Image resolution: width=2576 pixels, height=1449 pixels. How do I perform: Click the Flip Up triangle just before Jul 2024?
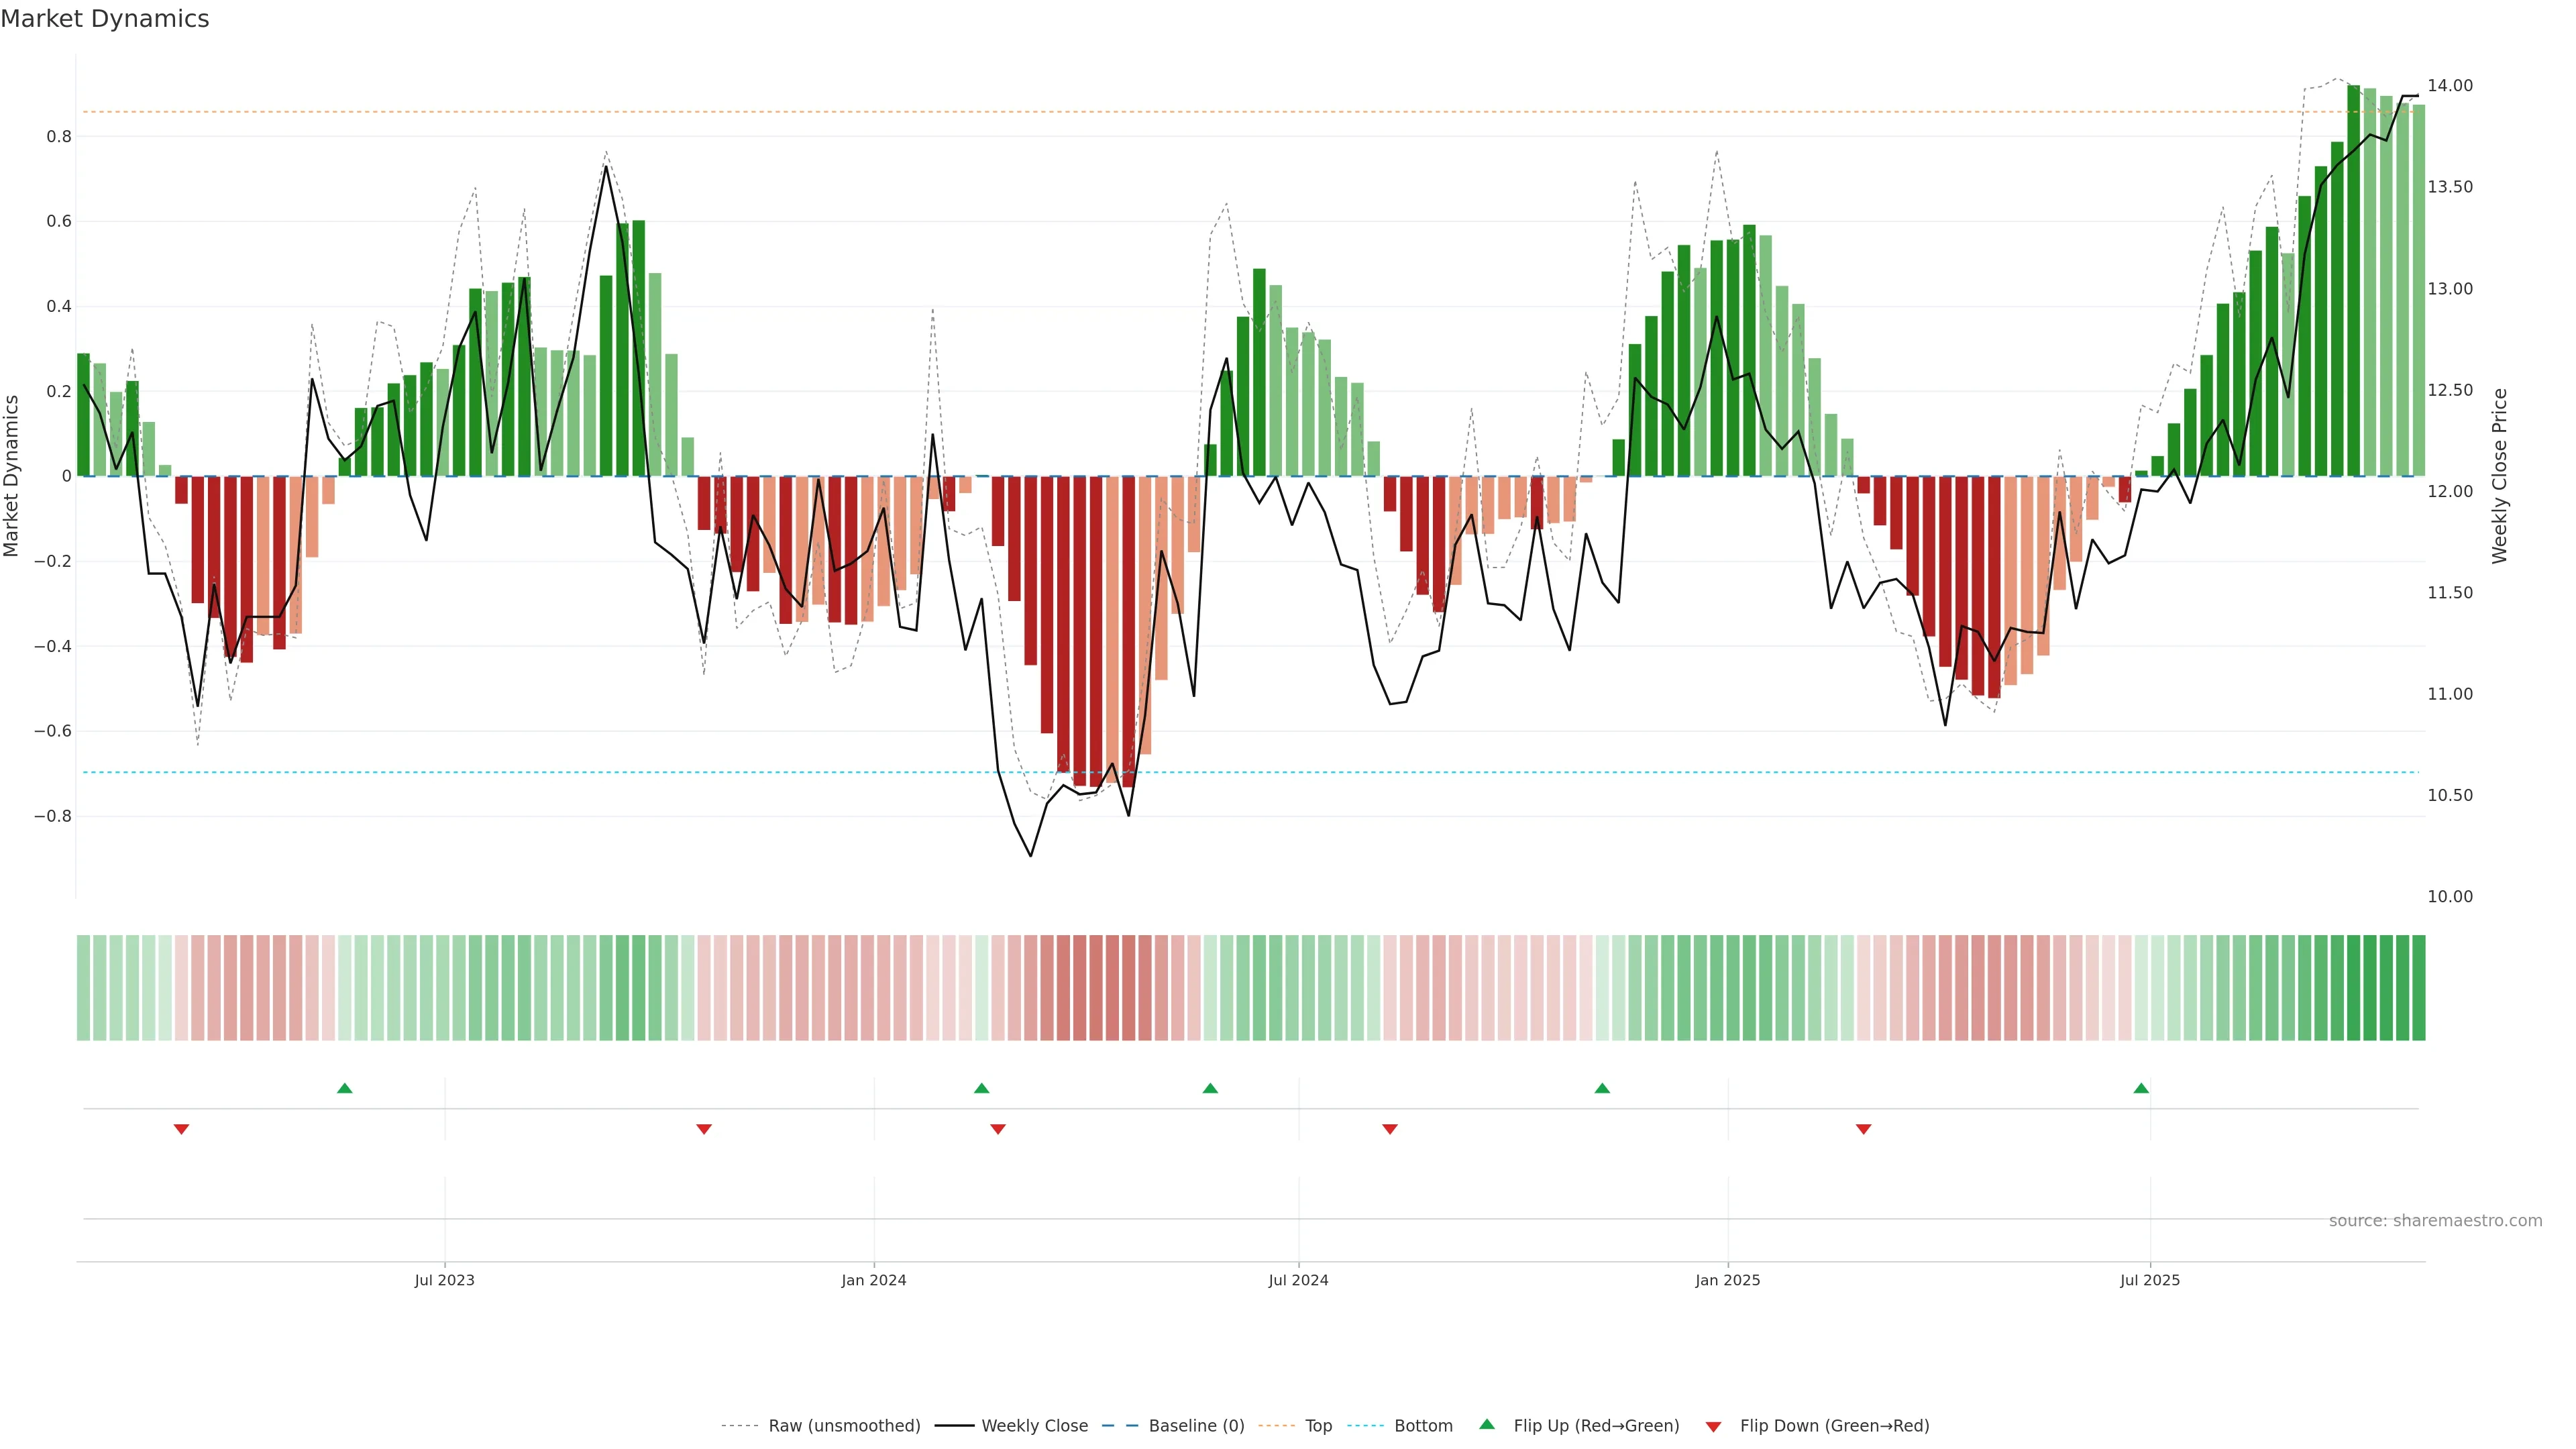click(x=1210, y=1088)
